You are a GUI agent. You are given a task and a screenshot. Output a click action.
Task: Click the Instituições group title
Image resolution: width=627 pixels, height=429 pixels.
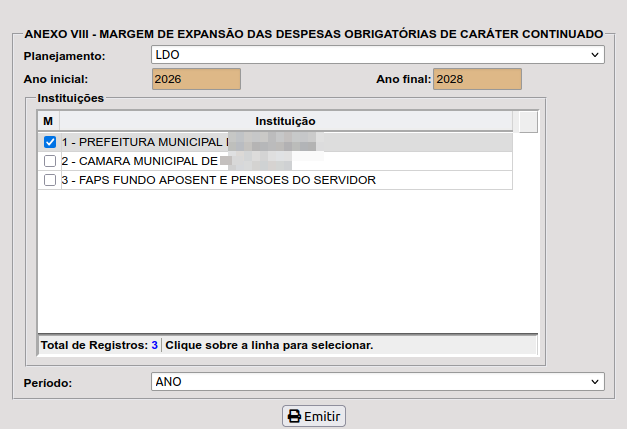pyautogui.click(x=70, y=98)
